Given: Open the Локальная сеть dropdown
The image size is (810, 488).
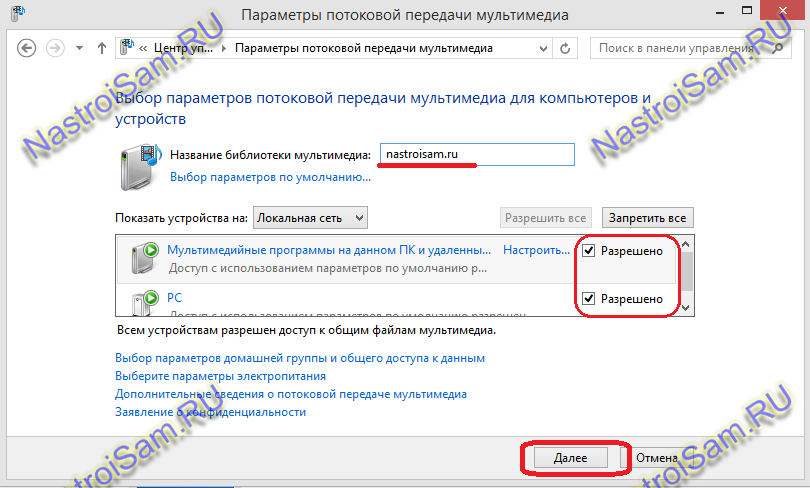Looking at the screenshot, I should pyautogui.click(x=310, y=218).
